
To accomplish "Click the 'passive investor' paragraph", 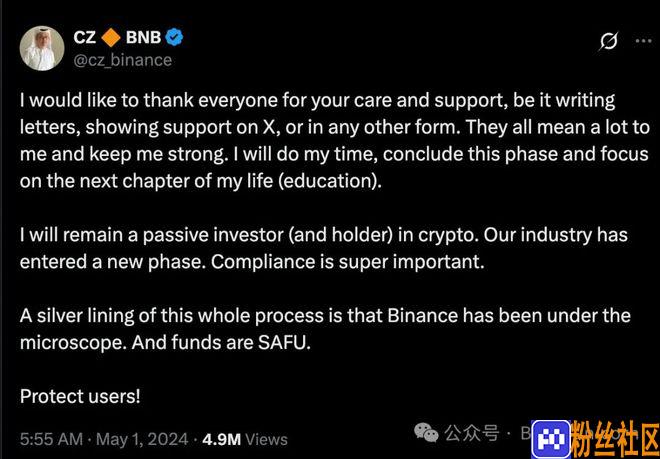I will (x=324, y=248).
